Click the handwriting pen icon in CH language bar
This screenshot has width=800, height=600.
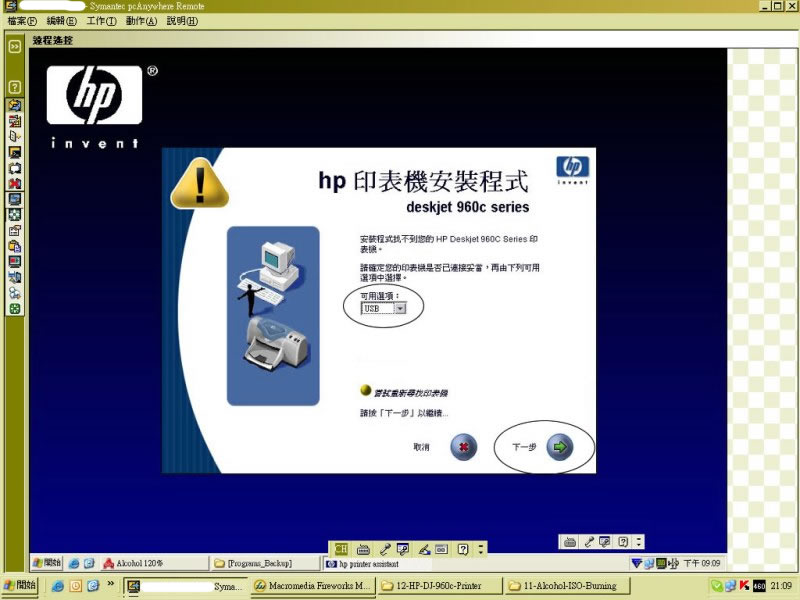click(423, 549)
